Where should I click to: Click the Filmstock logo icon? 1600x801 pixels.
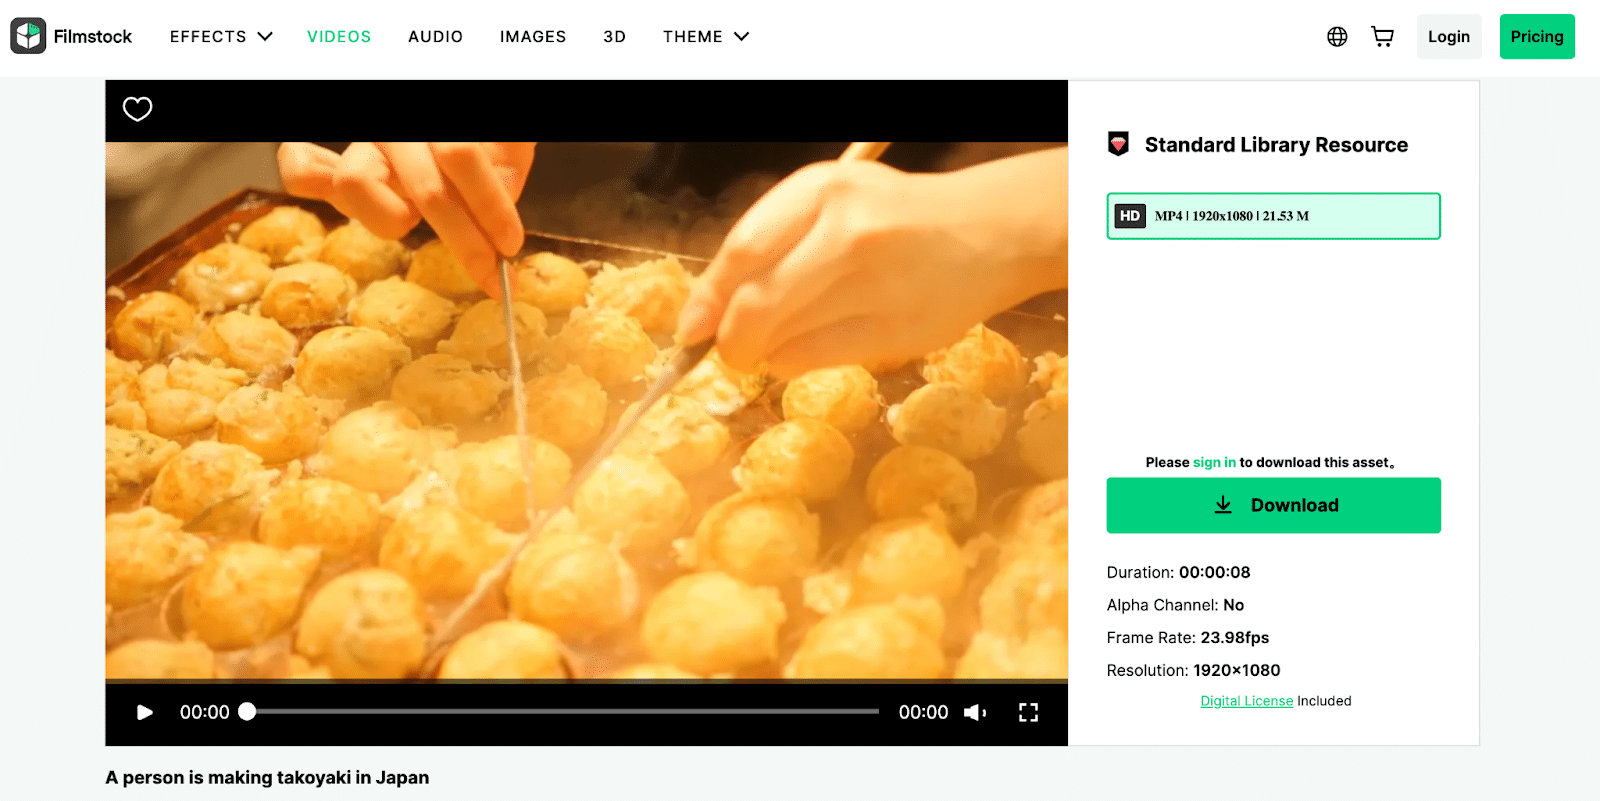tap(28, 36)
